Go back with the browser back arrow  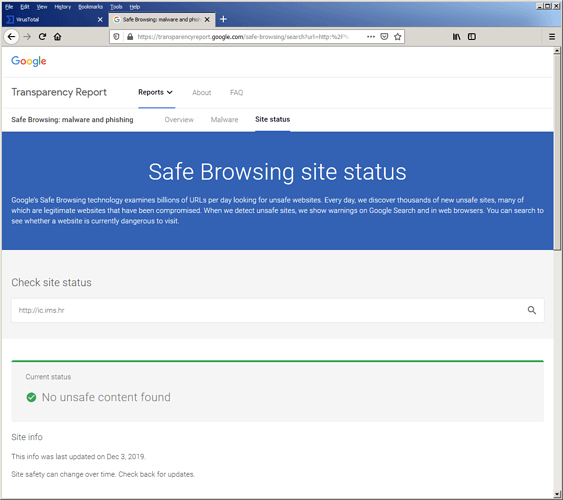tap(11, 37)
